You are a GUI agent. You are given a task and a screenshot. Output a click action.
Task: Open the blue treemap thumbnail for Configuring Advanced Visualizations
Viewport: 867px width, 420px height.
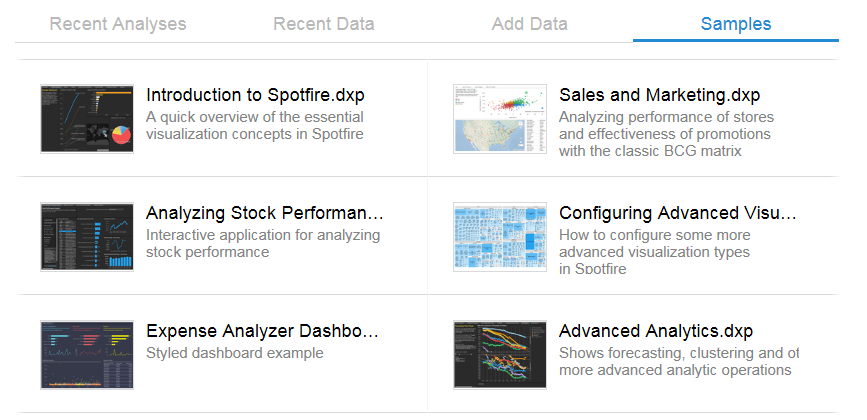[500, 237]
